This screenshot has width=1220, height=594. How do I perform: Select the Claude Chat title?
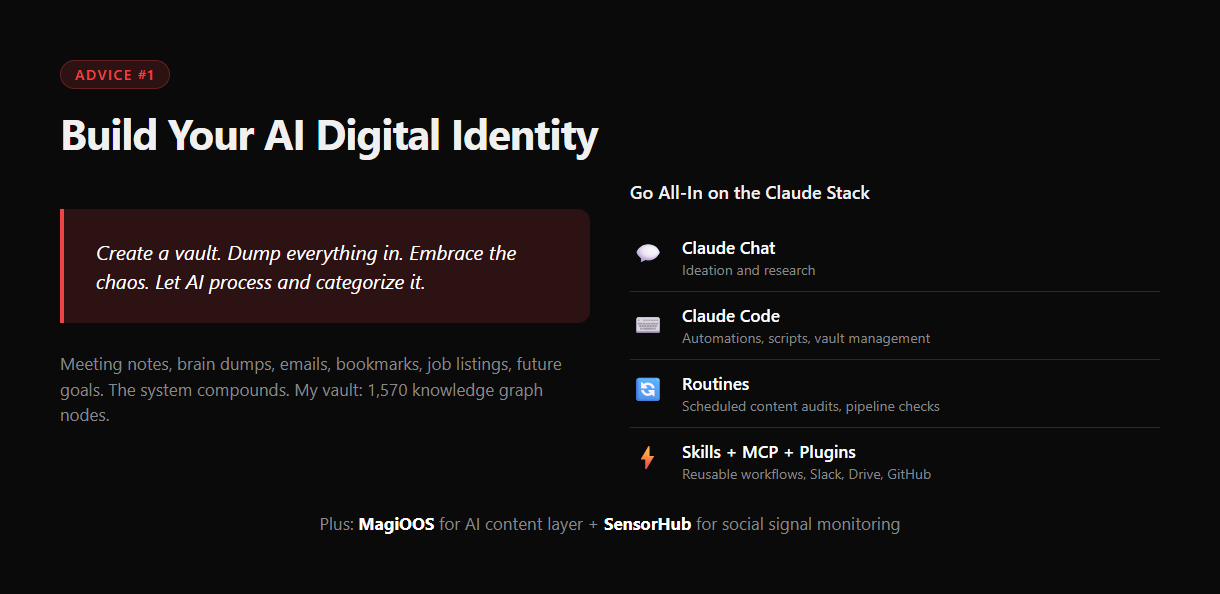(729, 248)
